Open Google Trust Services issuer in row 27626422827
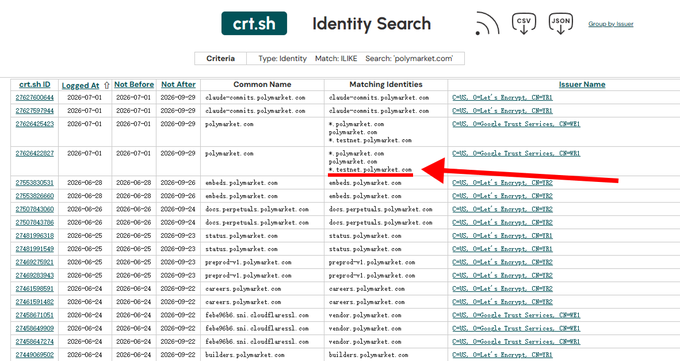680x361 pixels. tap(516, 154)
